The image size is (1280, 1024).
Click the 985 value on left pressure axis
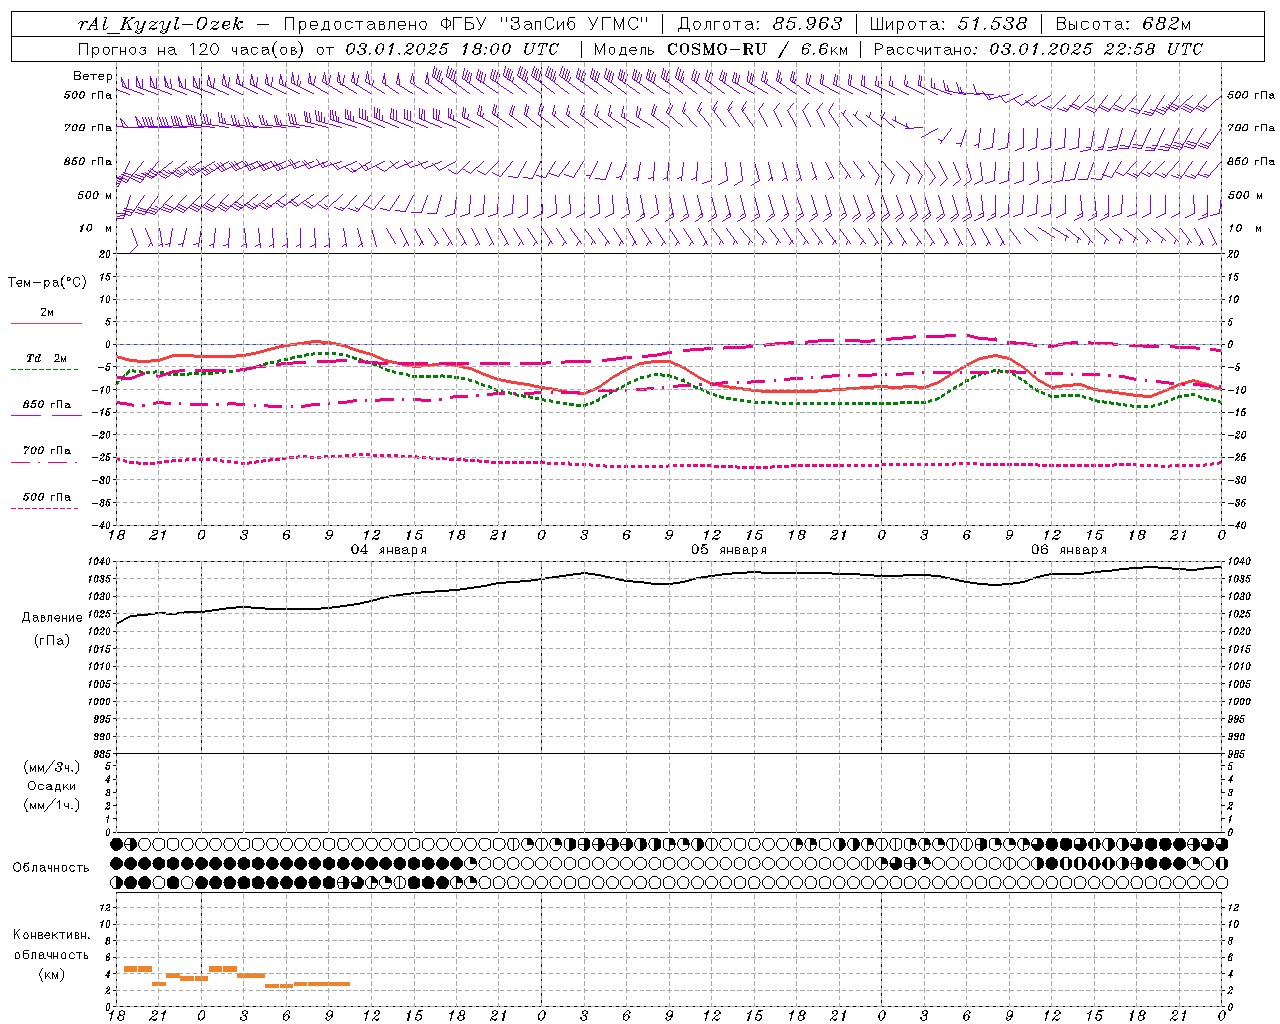(104, 754)
